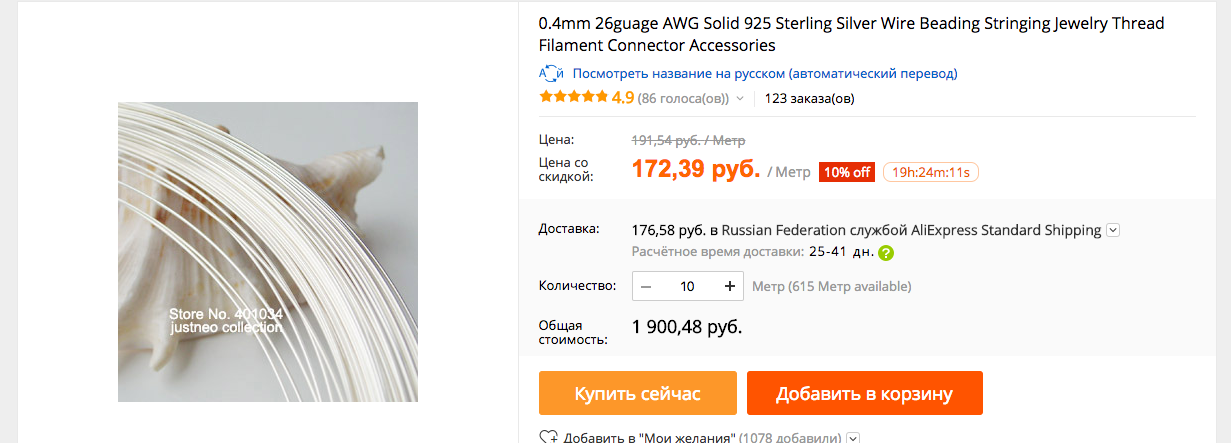
Task: Click the silver wire product image
Action: [268, 252]
